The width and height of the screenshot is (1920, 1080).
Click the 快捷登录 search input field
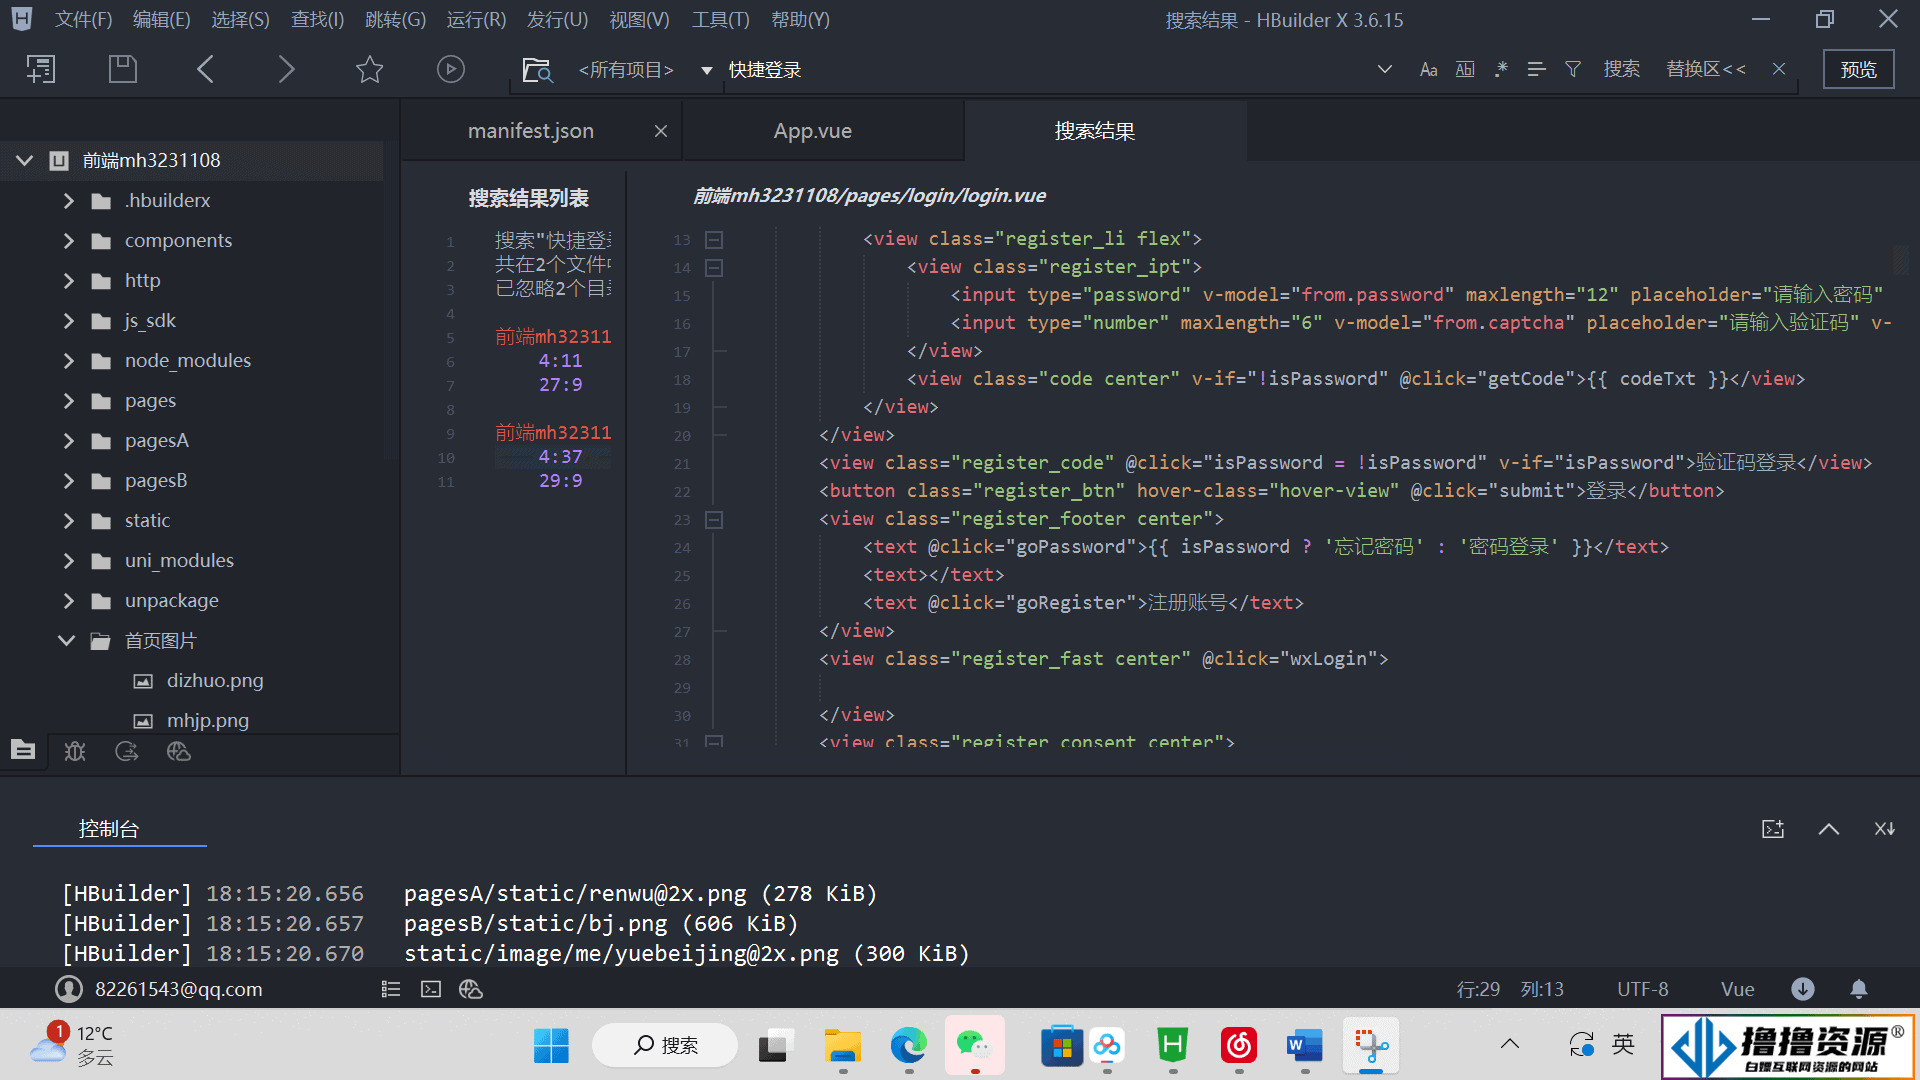tap(1040, 70)
